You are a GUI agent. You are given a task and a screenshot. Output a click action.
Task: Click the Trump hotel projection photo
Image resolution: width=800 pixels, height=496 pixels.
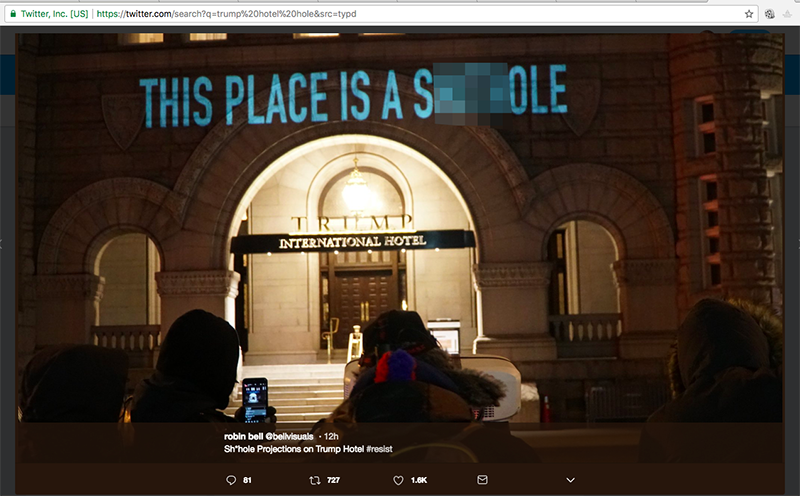tap(399, 227)
